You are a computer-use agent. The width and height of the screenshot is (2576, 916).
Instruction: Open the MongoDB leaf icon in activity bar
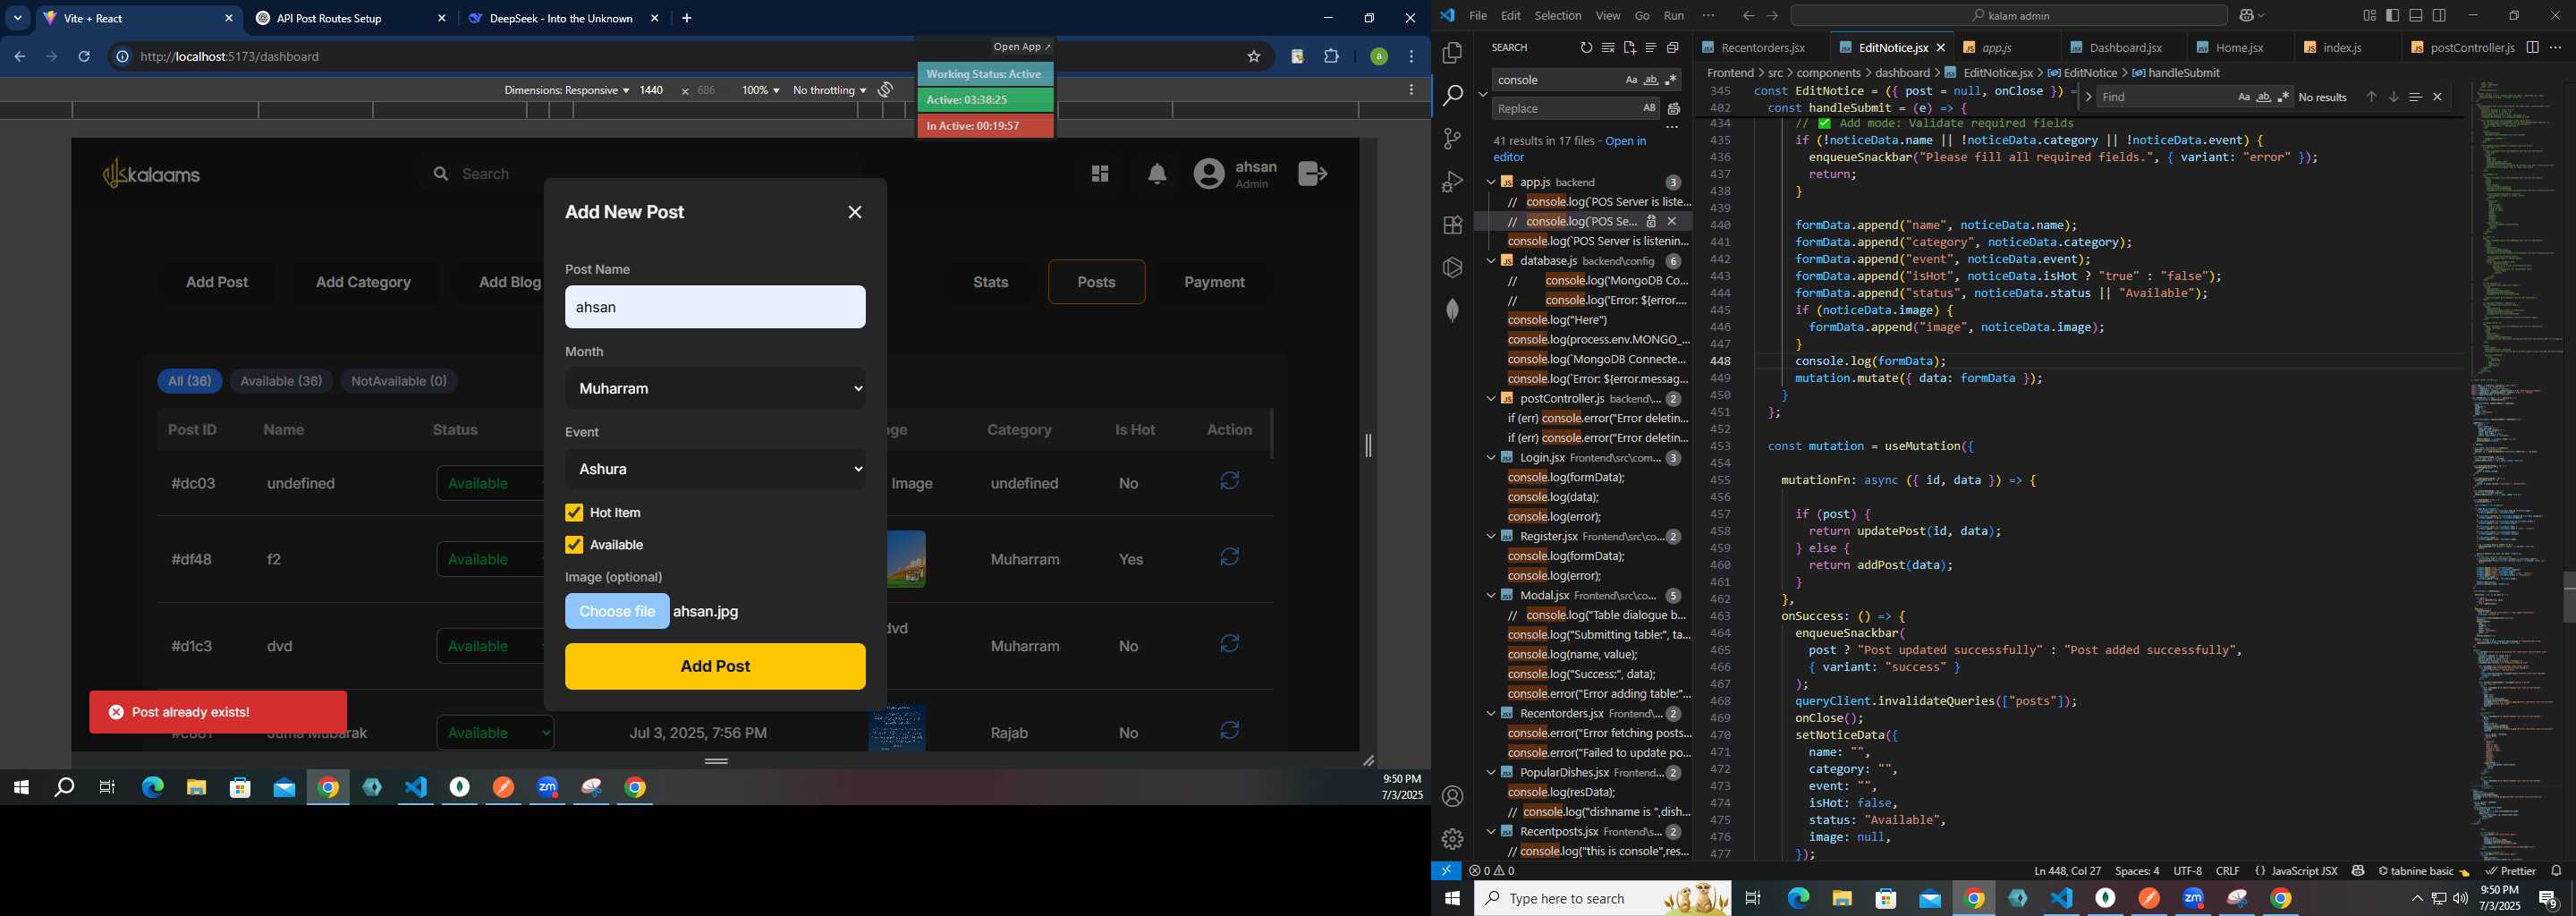click(1453, 310)
